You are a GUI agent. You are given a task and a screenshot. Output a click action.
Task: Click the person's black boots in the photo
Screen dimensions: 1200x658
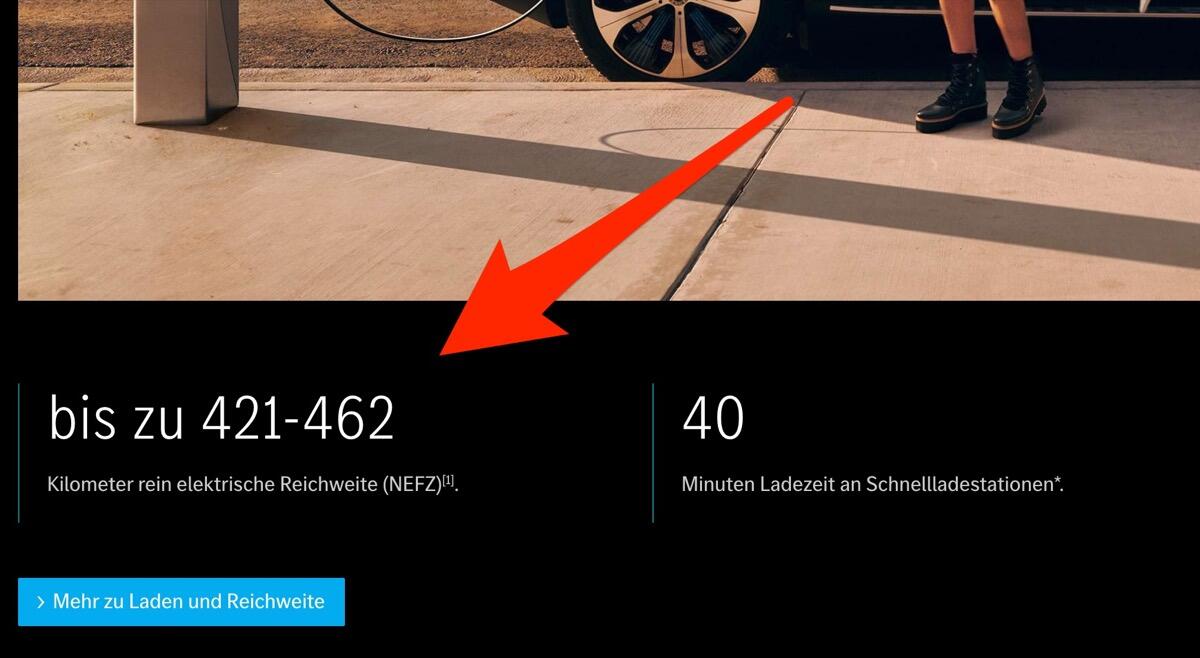pos(980,97)
